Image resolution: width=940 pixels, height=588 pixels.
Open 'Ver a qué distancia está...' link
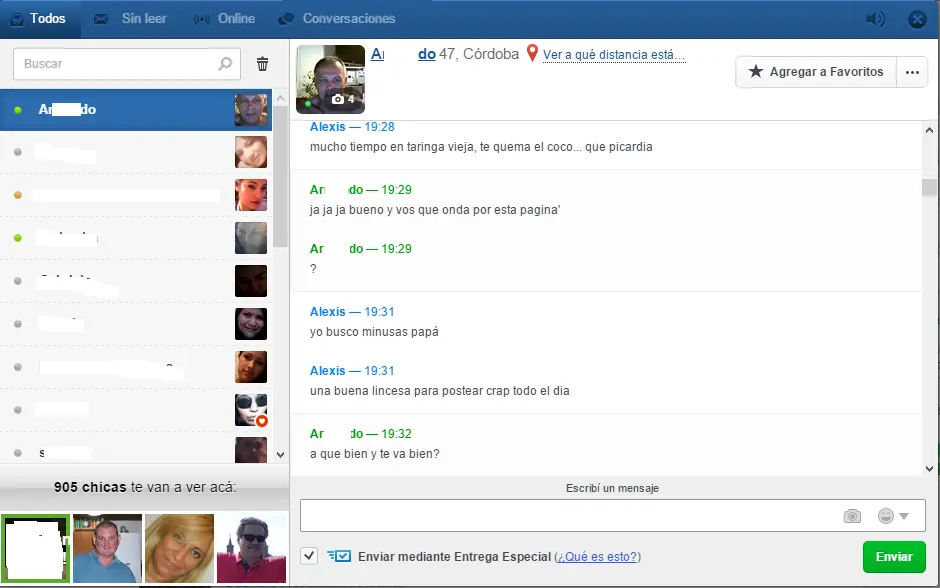click(x=614, y=55)
